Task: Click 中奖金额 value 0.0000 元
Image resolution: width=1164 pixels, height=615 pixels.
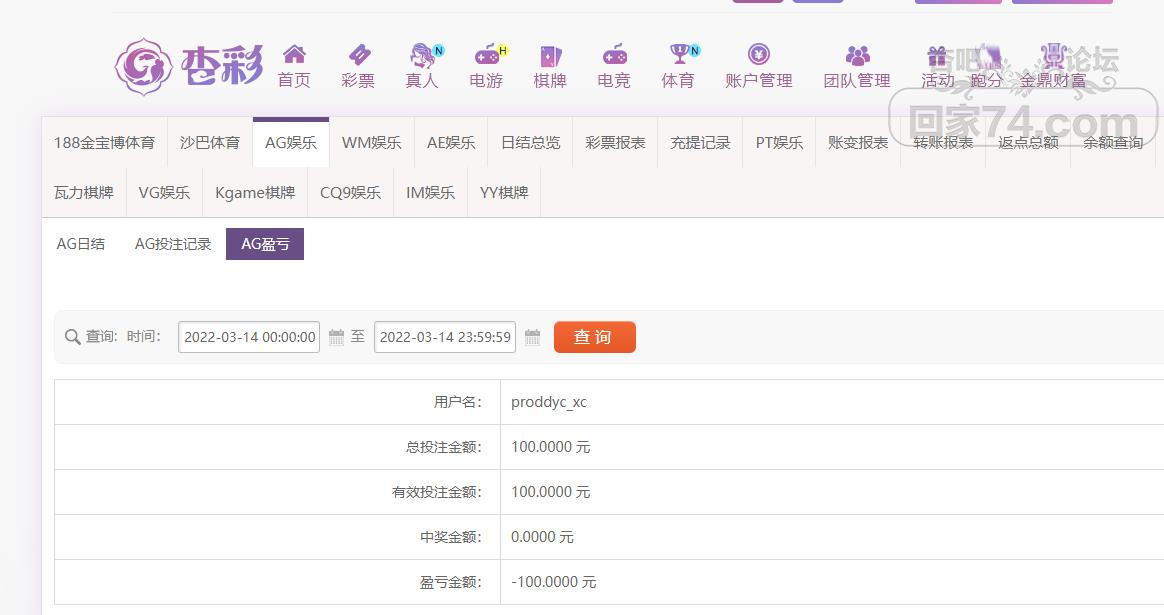Action: click(x=543, y=537)
